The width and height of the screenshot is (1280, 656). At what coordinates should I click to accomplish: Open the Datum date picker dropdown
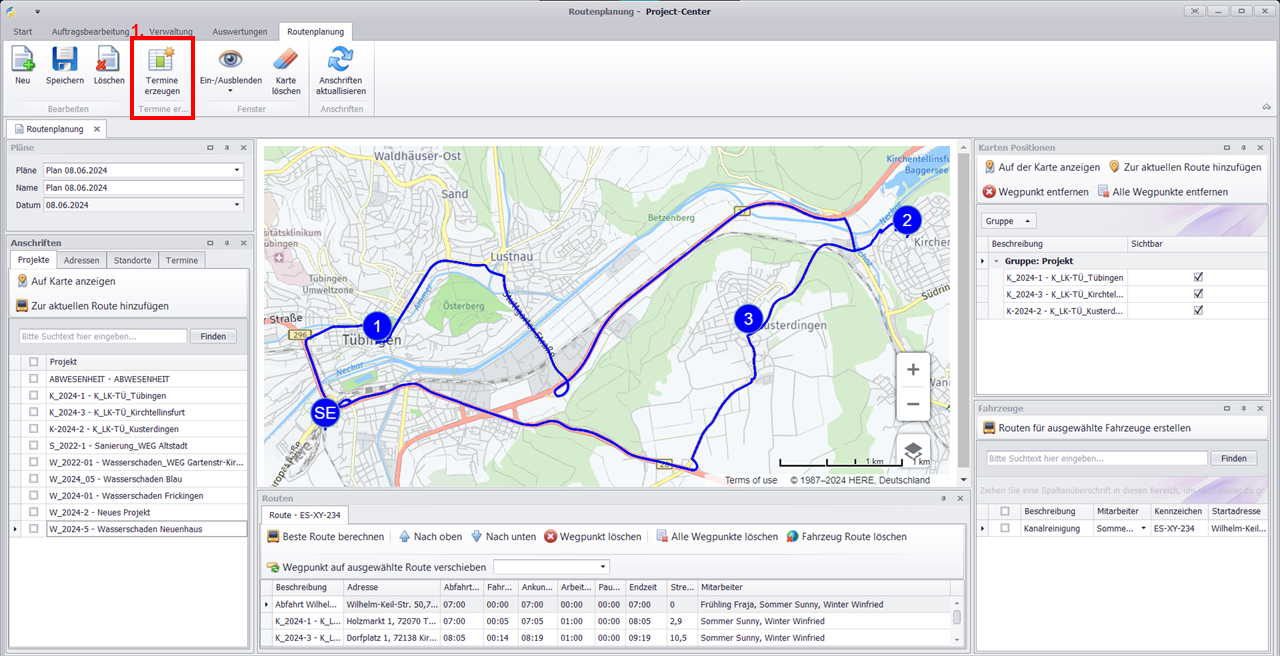click(237, 205)
